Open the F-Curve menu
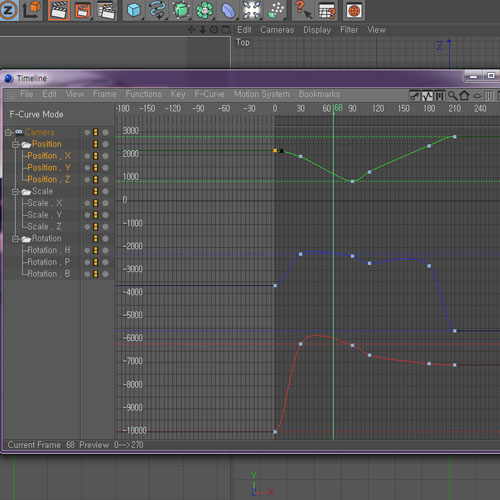The width and height of the screenshot is (500, 500). [x=209, y=94]
